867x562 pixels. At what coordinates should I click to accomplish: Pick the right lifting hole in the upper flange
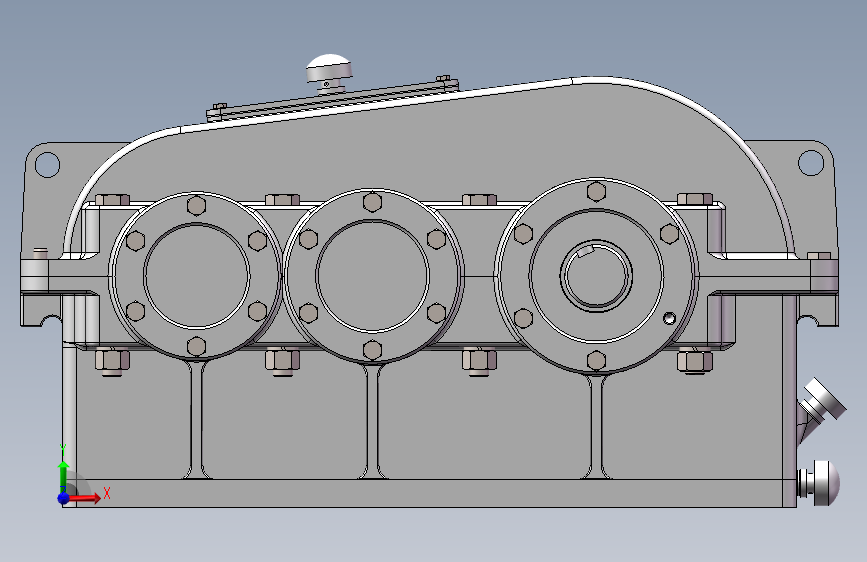(811, 163)
